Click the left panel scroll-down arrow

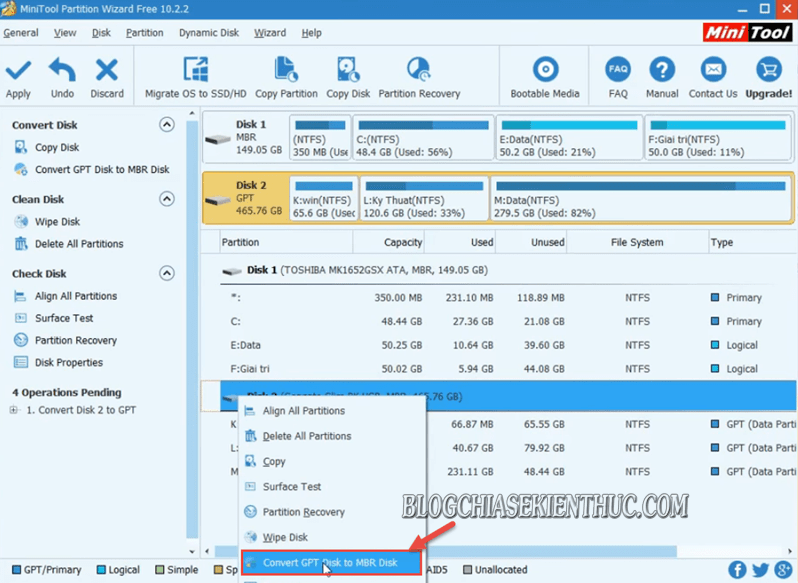coord(192,551)
